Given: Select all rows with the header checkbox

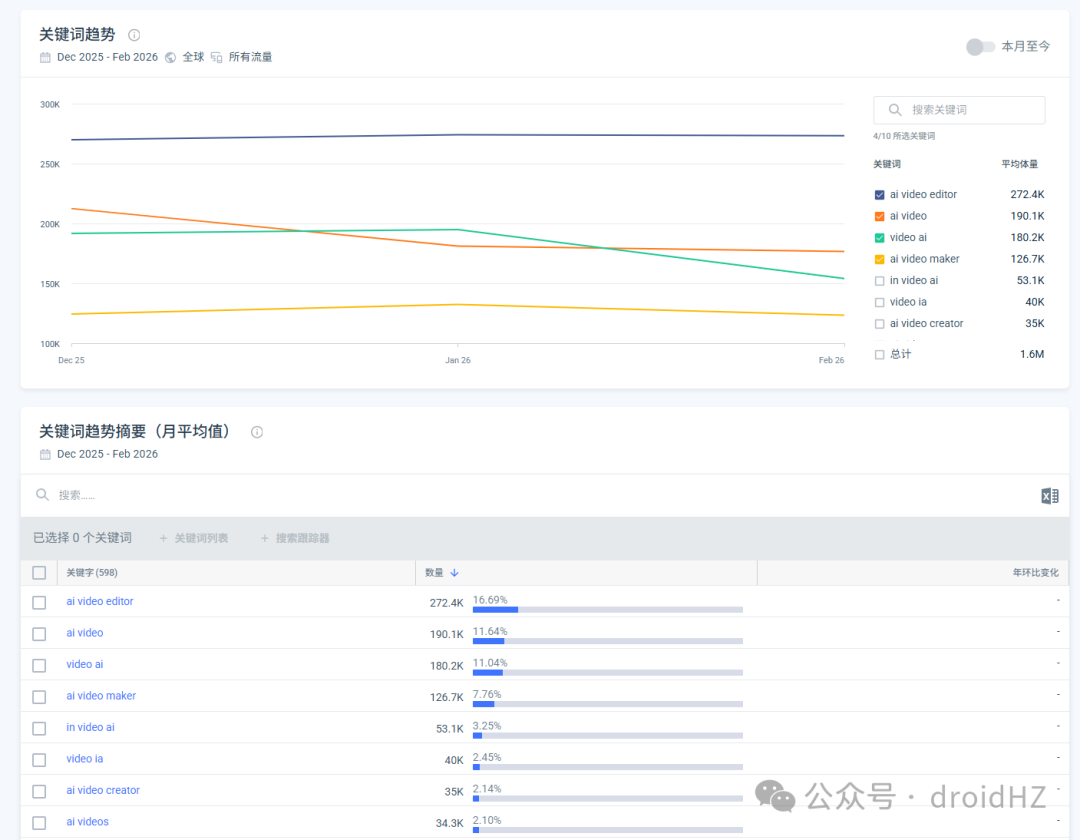Looking at the screenshot, I should click(39, 573).
